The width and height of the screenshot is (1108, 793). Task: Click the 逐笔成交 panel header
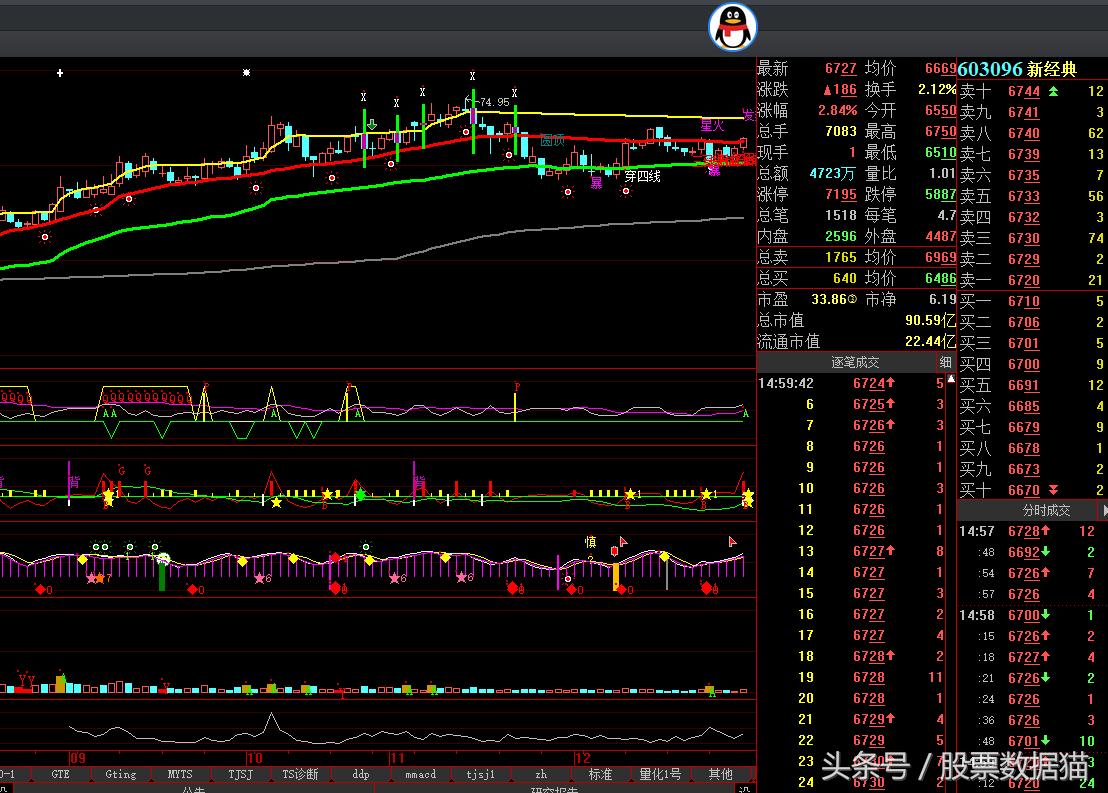(x=855, y=363)
